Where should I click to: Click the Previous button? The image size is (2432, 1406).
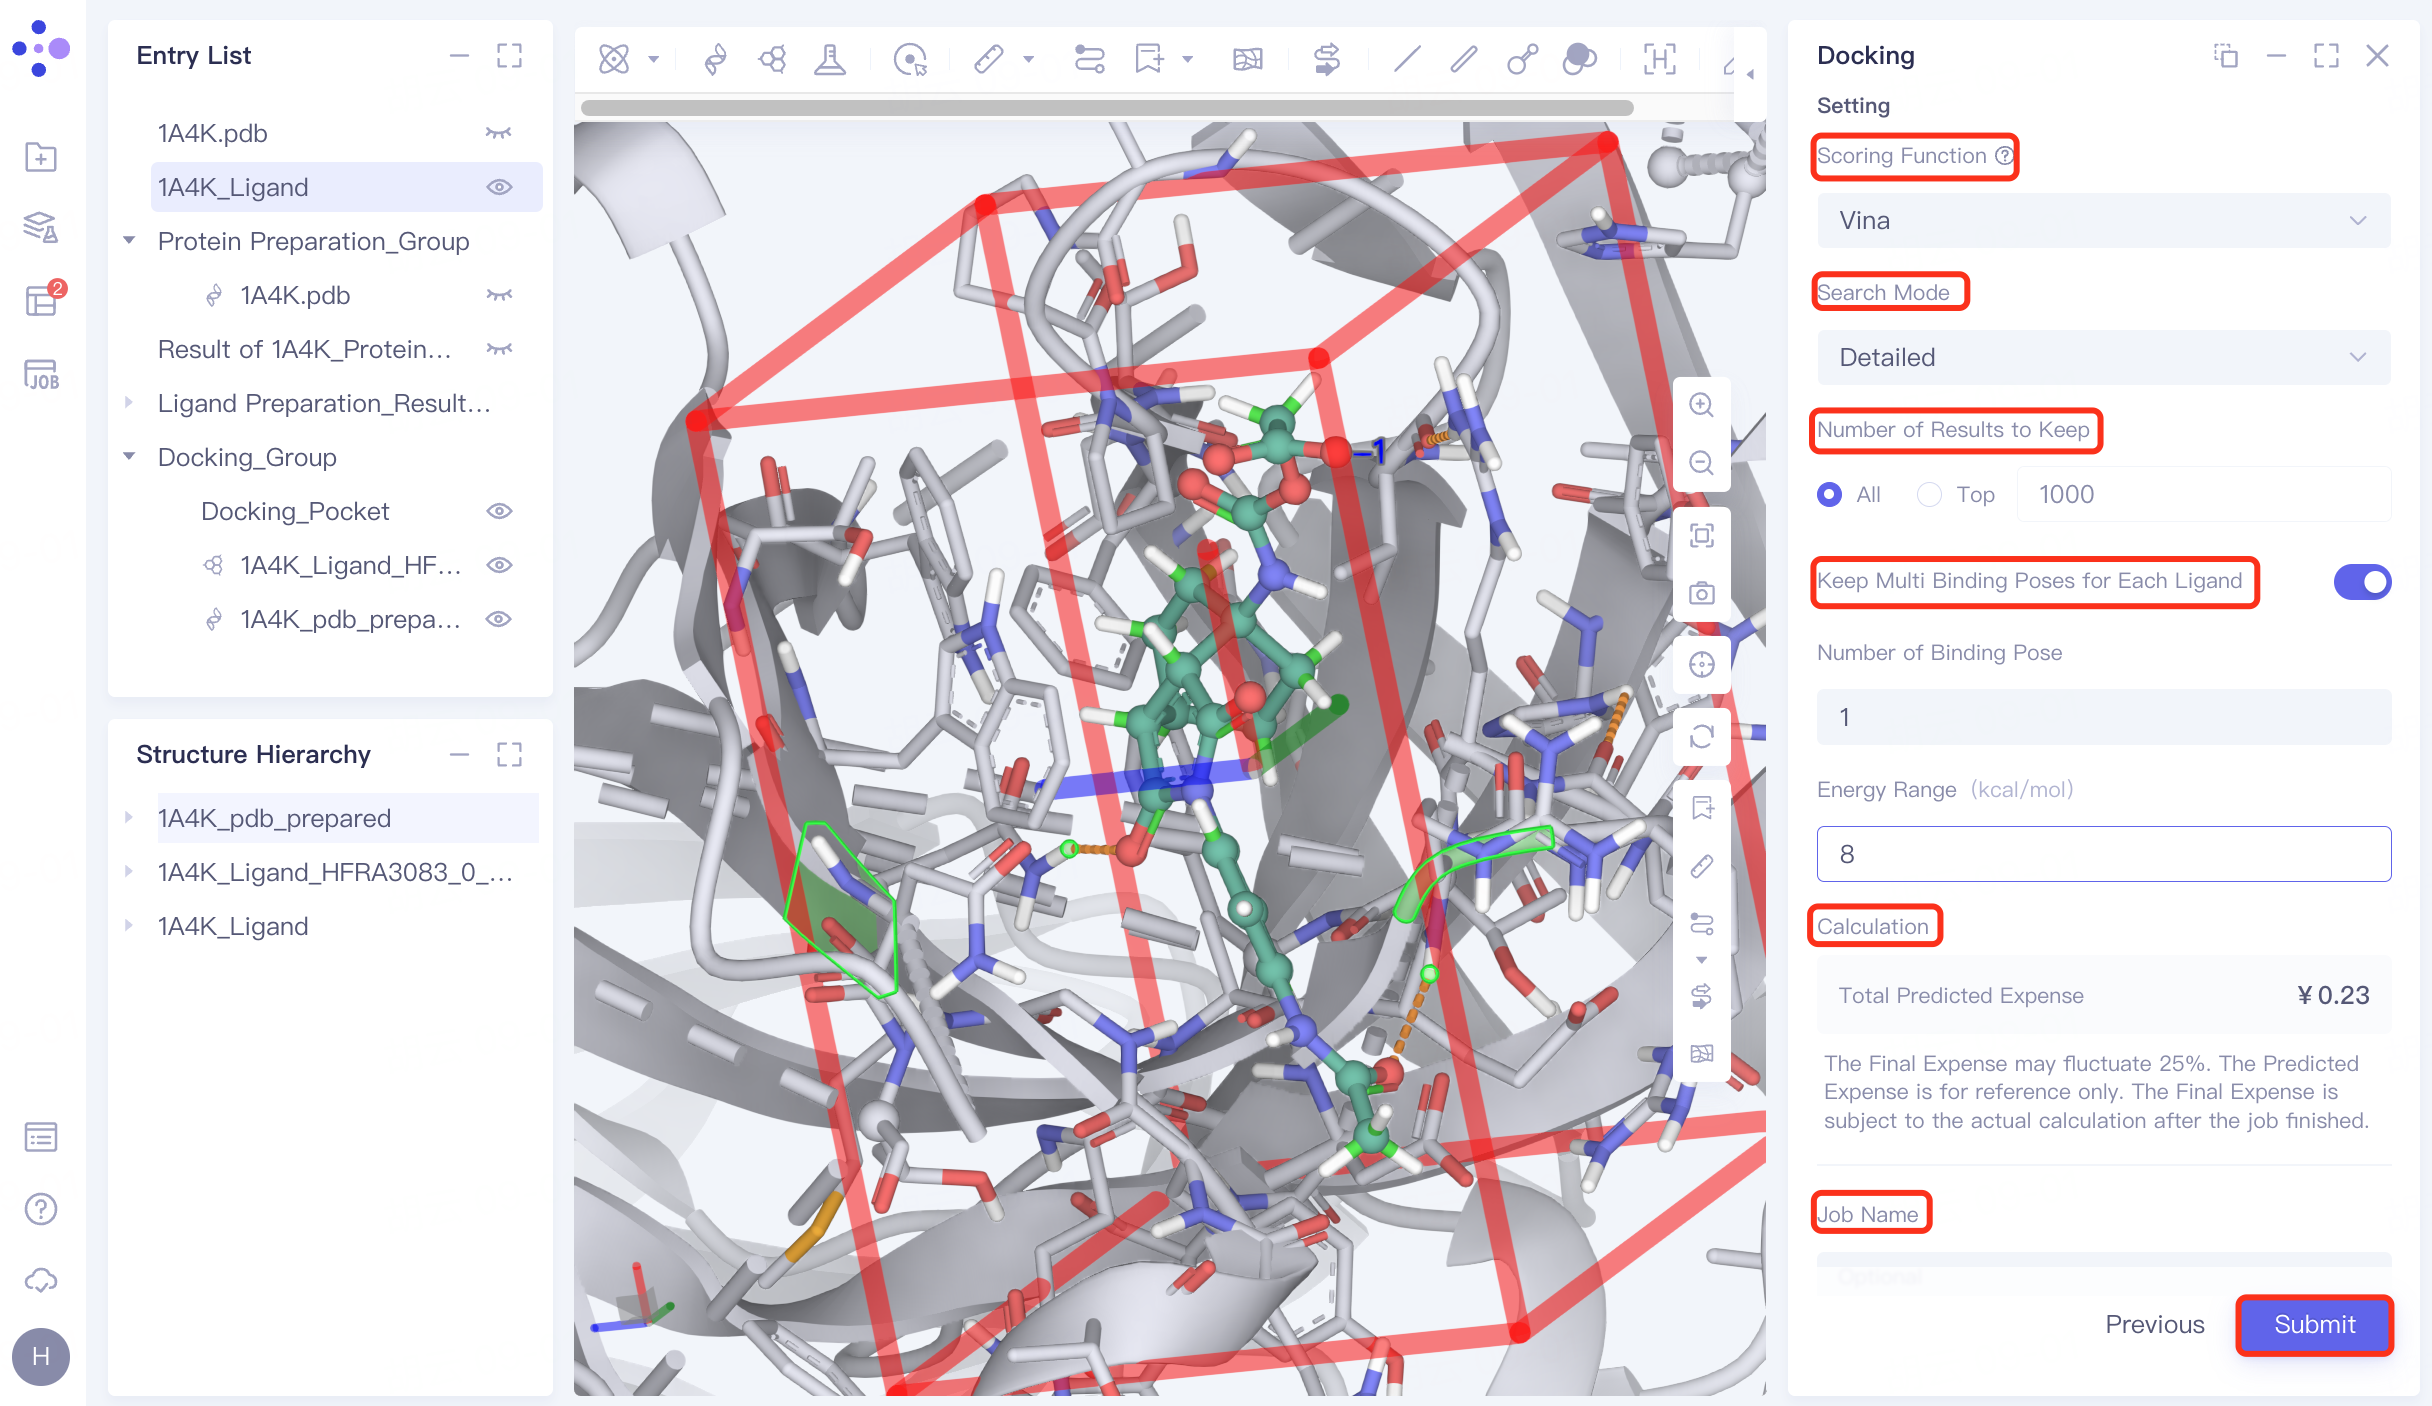[2154, 1325]
